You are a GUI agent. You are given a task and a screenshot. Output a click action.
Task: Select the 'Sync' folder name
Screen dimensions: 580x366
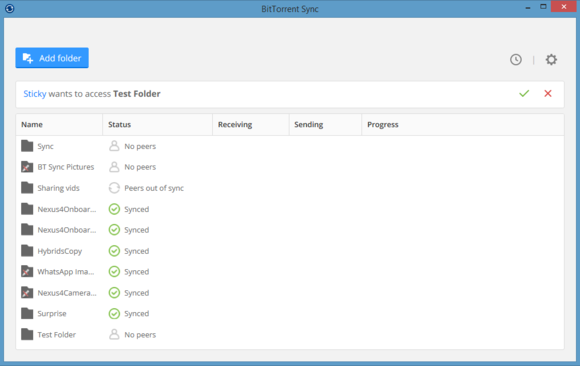[45, 146]
